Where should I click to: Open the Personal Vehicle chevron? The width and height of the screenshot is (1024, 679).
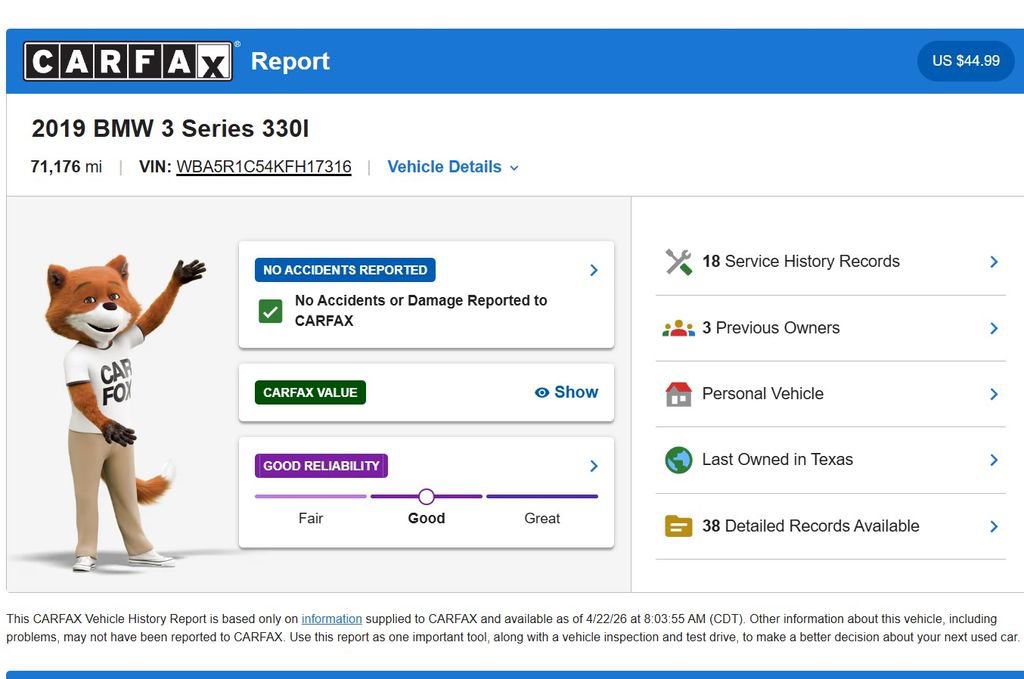click(x=994, y=394)
